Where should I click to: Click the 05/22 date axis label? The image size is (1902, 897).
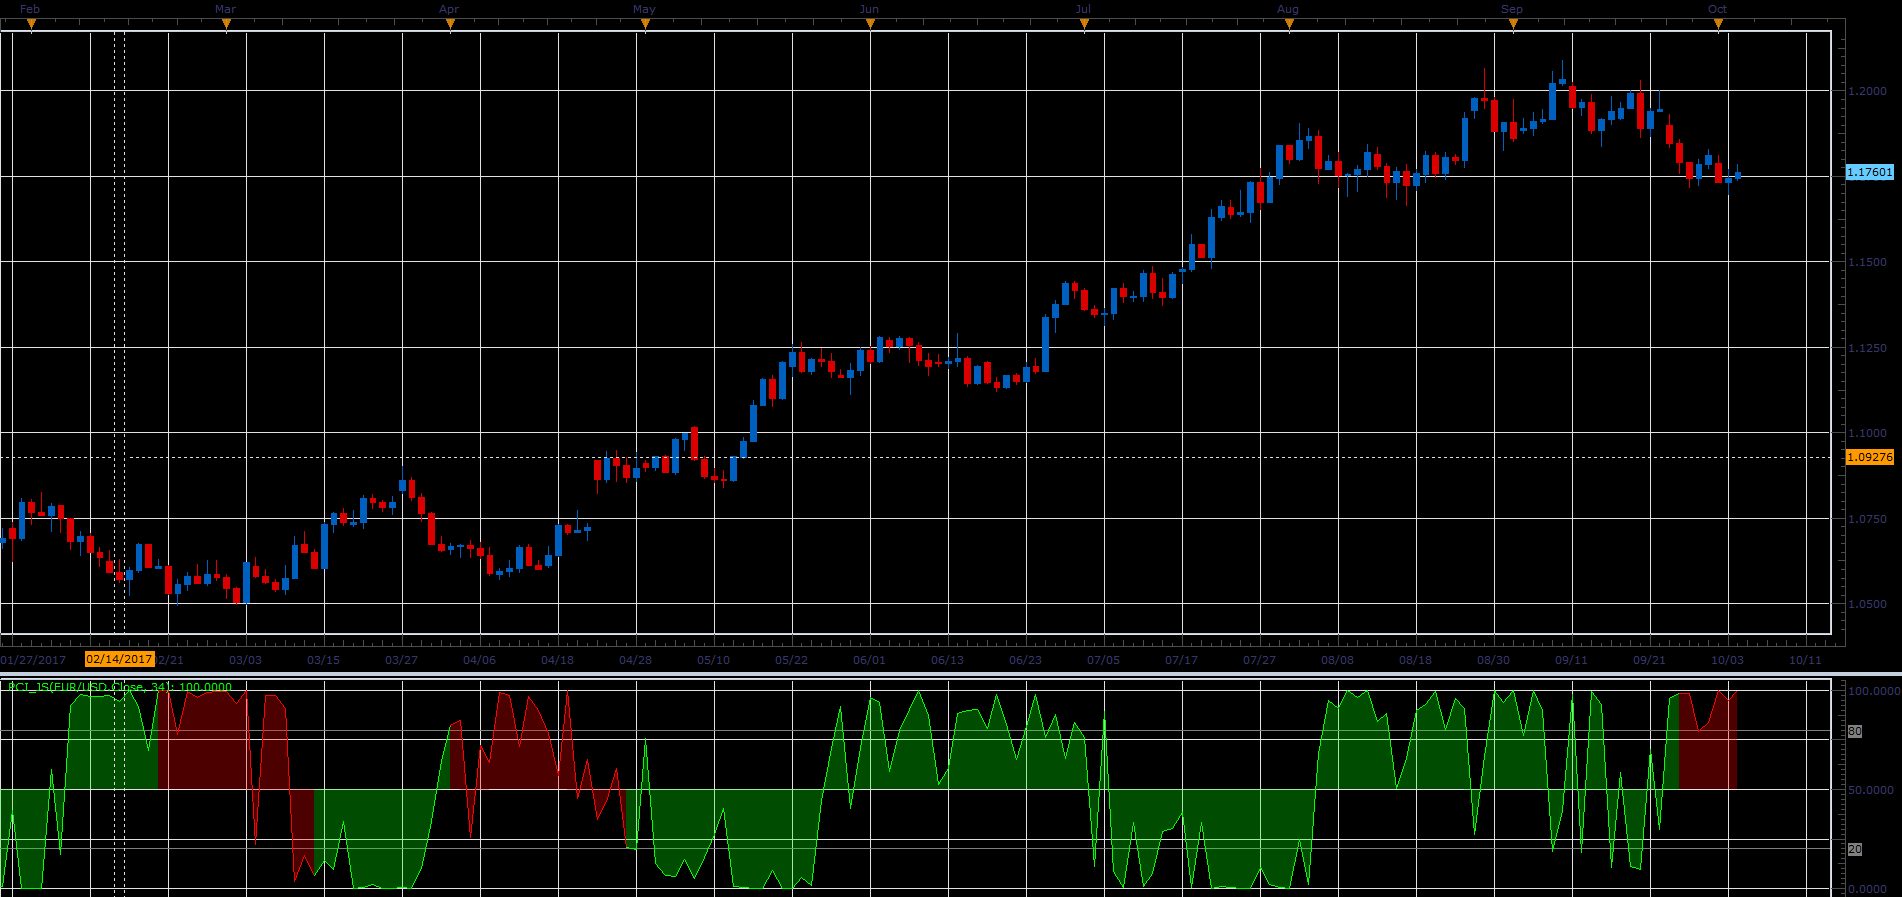[792, 660]
